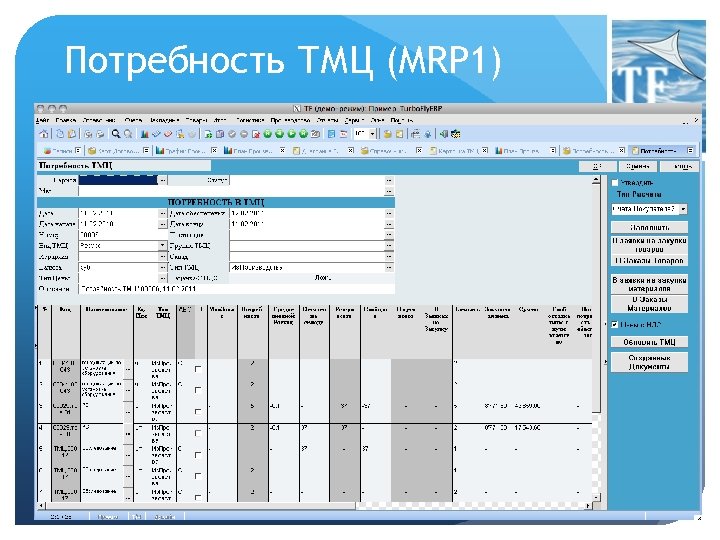Click the copy icon beside the home icon

(x=60, y=134)
